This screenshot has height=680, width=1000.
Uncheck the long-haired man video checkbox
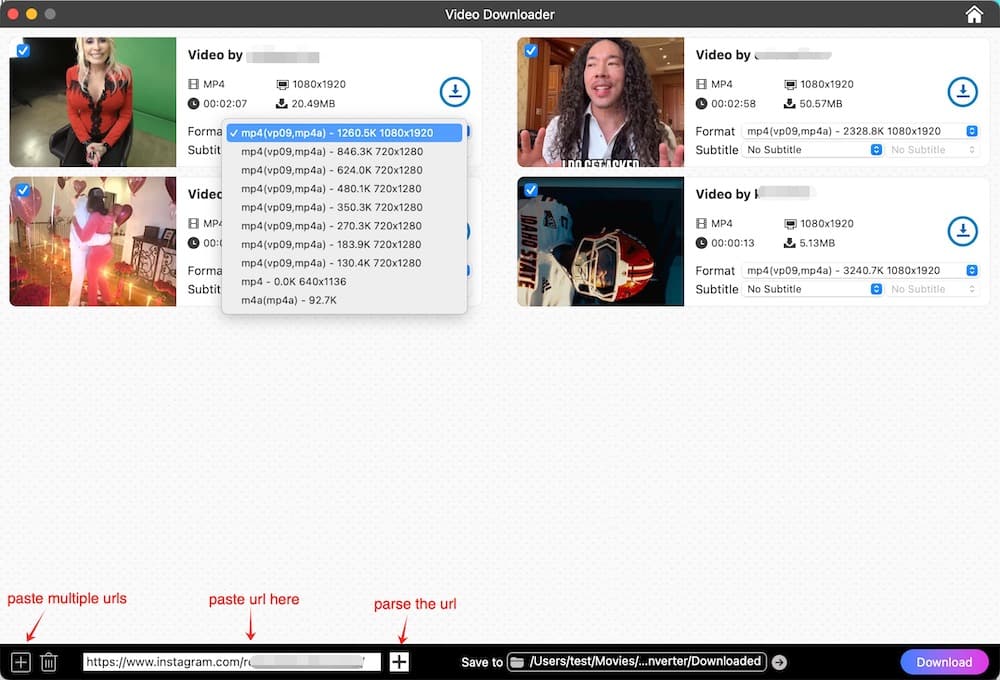click(x=531, y=50)
